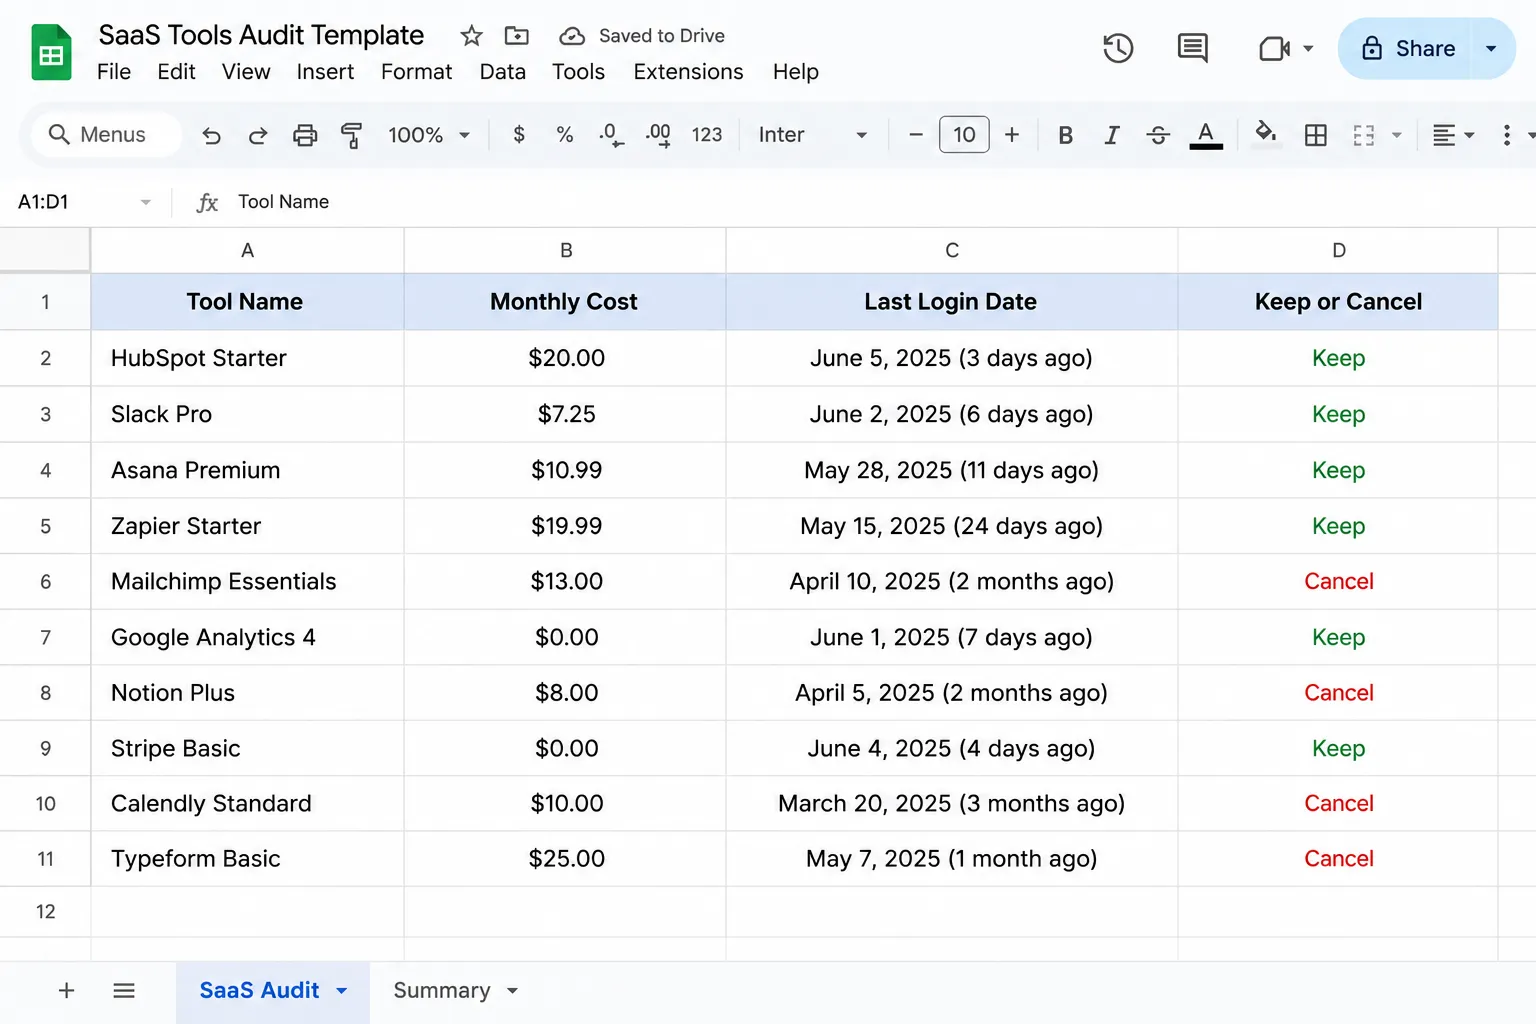Format as currency with dollar icon
This screenshot has height=1024, width=1536.
[518, 134]
